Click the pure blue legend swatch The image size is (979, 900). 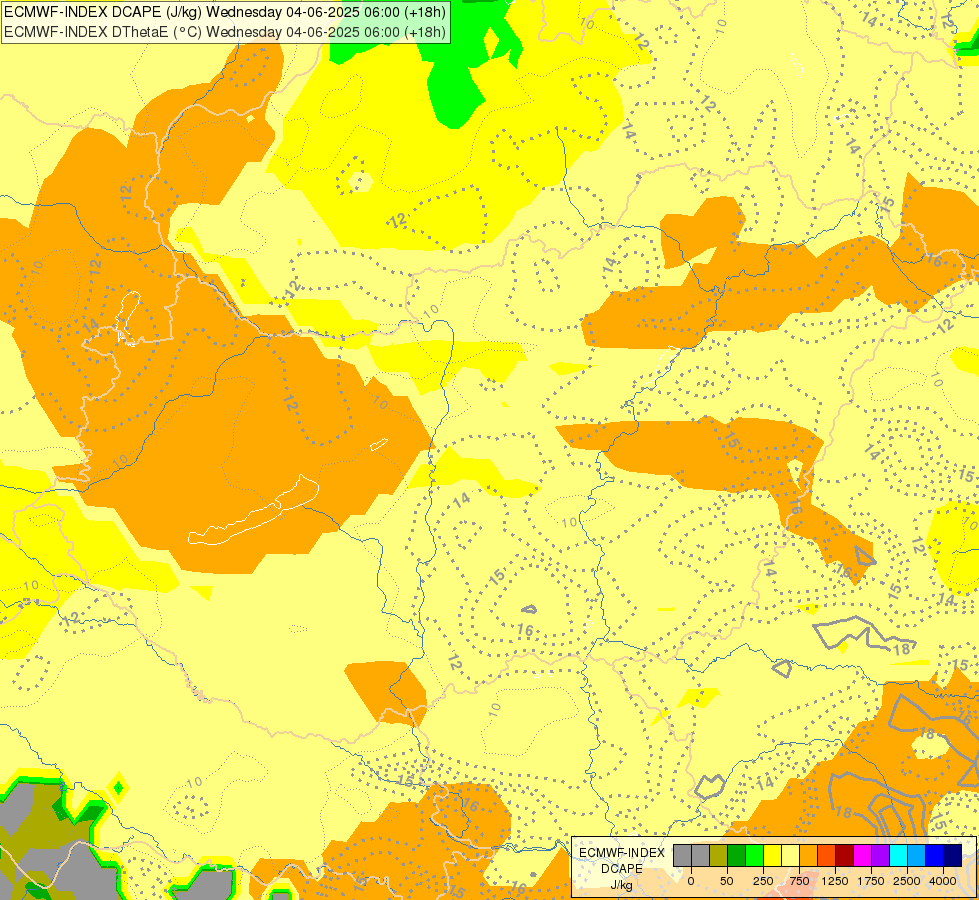pos(935,855)
